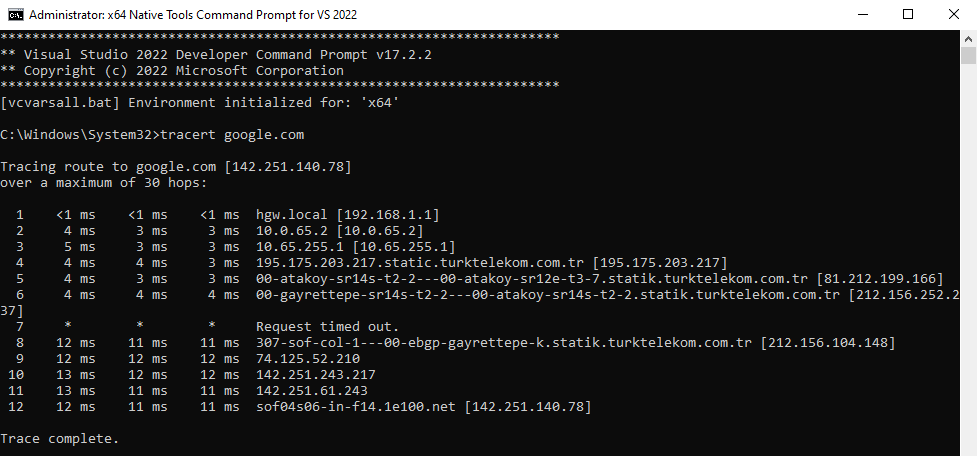Image resolution: width=977 pixels, height=456 pixels.
Task: Click the empty scrollbar track below the thumb
Action: click(968, 262)
